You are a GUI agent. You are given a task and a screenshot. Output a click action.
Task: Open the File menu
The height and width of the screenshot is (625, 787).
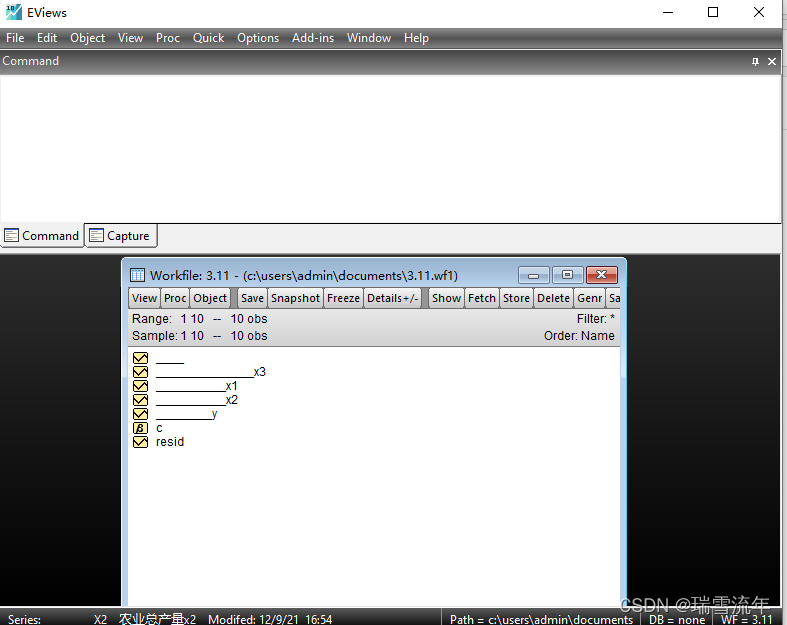click(15, 38)
